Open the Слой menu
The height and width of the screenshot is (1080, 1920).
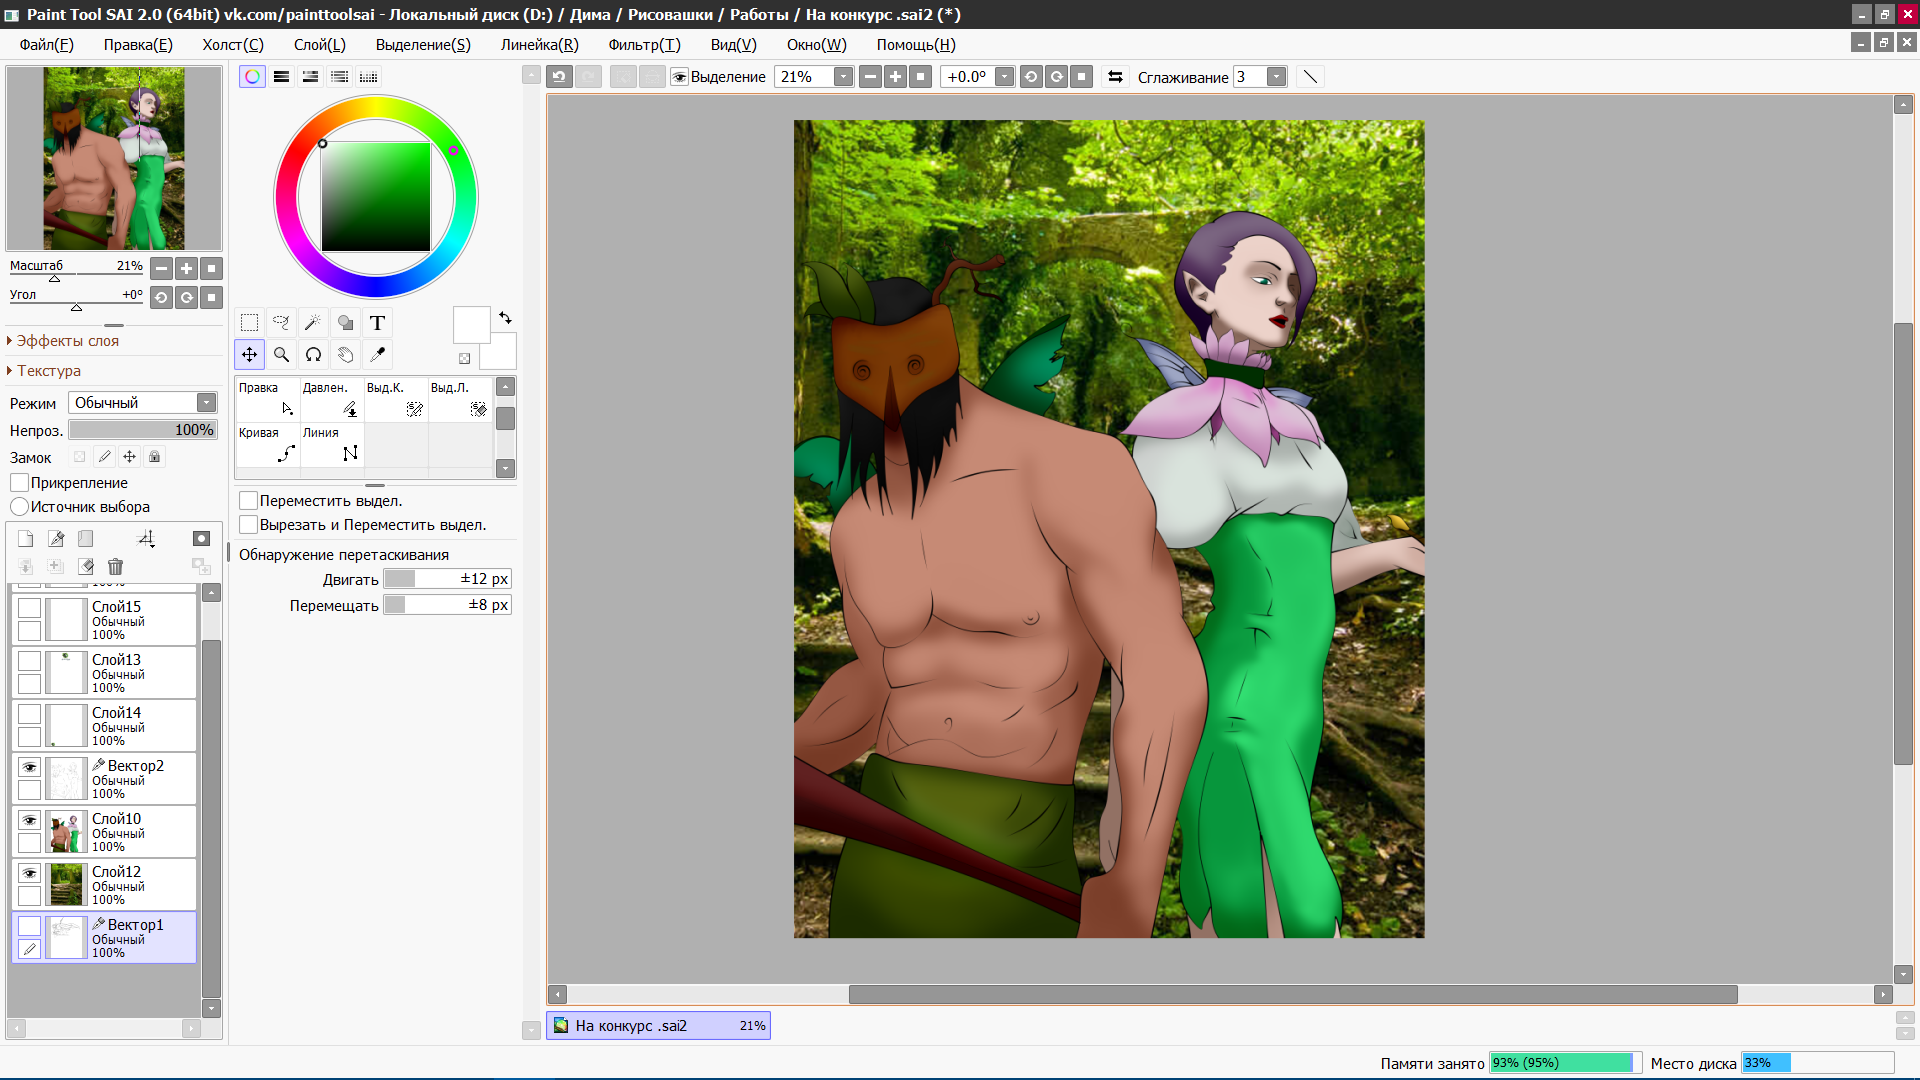320,45
